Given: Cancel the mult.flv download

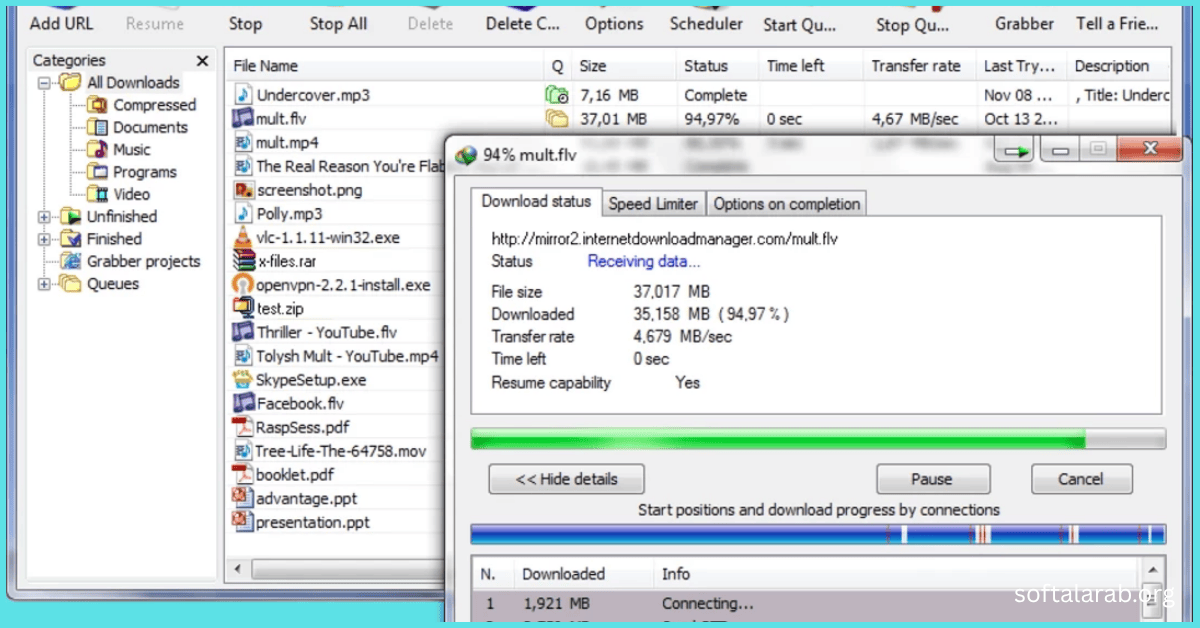Looking at the screenshot, I should (1081, 479).
